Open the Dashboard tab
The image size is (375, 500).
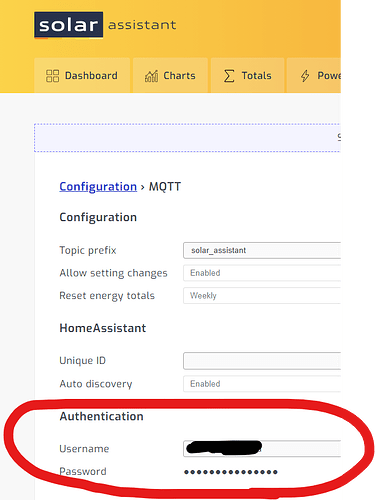82,75
